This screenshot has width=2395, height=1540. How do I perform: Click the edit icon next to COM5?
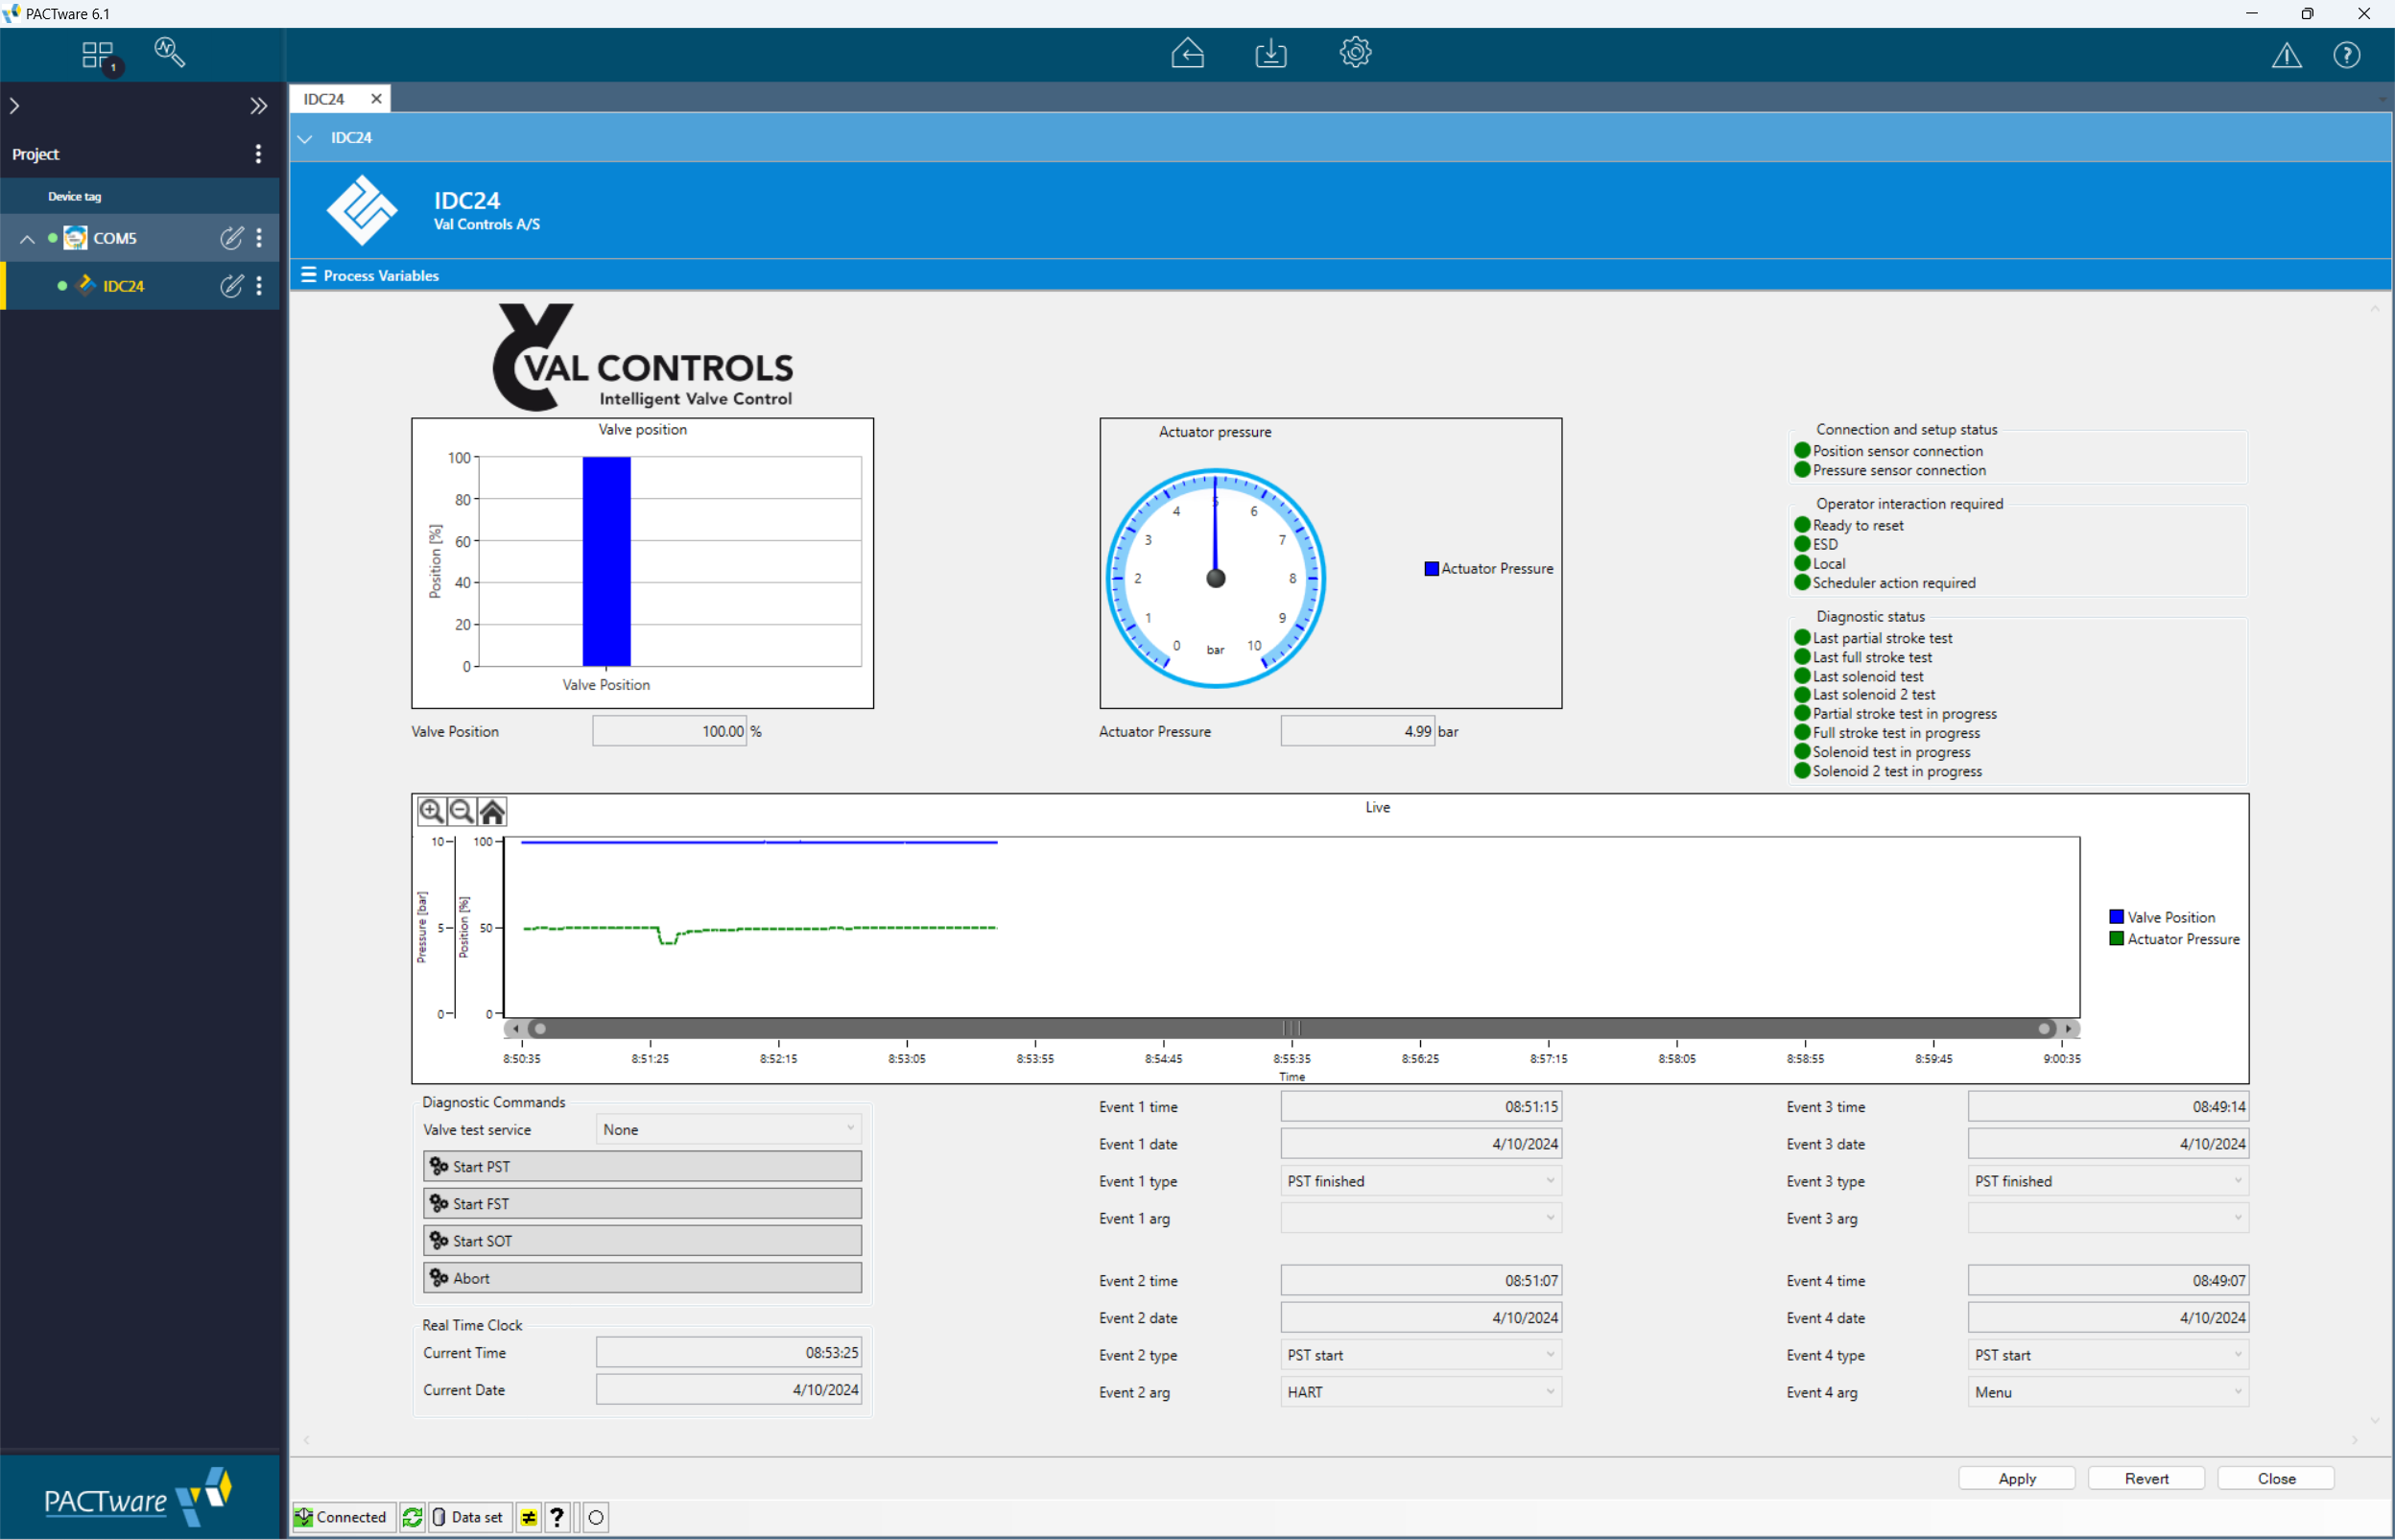point(231,238)
